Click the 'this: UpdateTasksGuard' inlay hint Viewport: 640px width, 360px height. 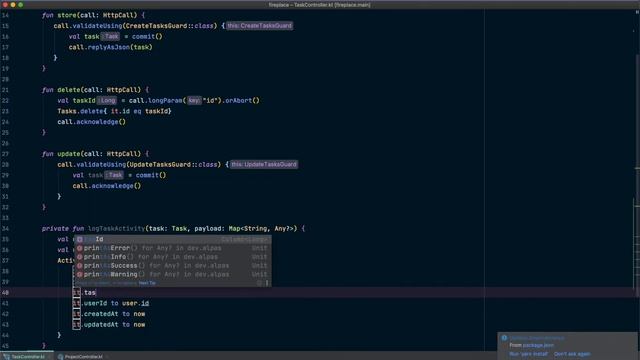click(x=264, y=164)
